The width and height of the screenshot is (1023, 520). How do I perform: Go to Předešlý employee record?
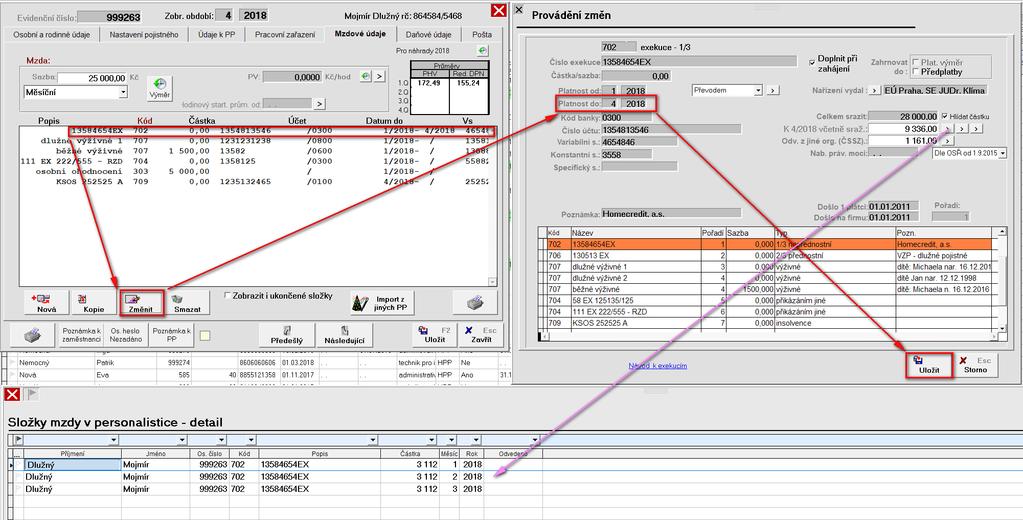click(x=287, y=335)
